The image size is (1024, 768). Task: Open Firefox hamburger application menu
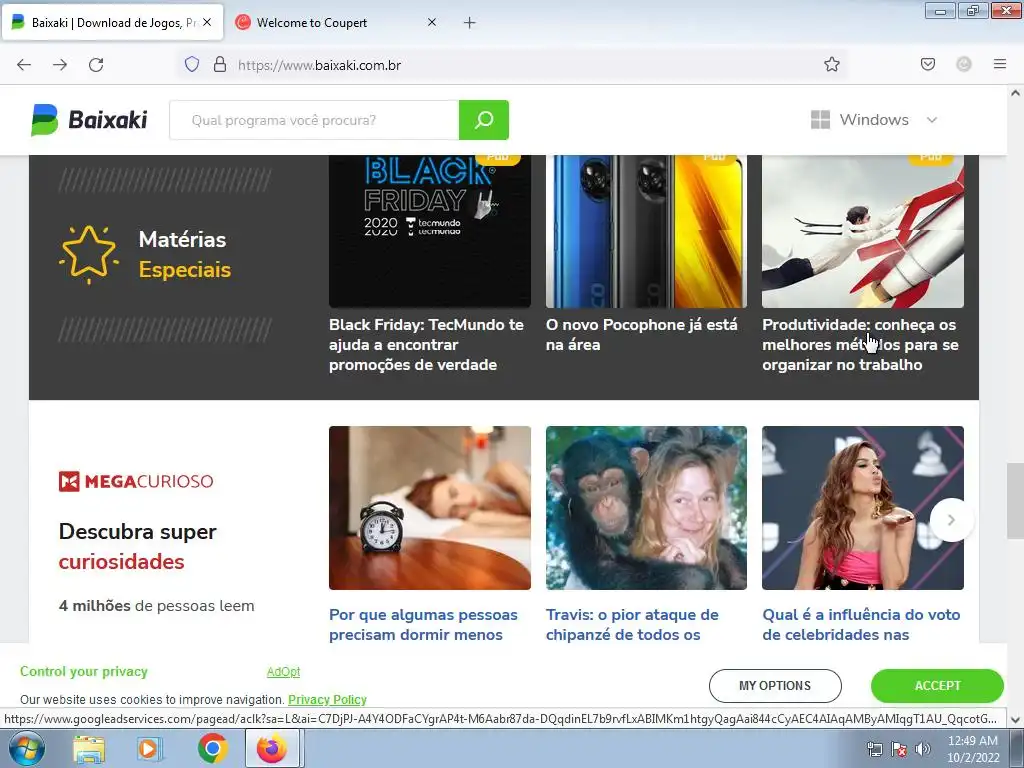pyautogui.click(x=1000, y=64)
